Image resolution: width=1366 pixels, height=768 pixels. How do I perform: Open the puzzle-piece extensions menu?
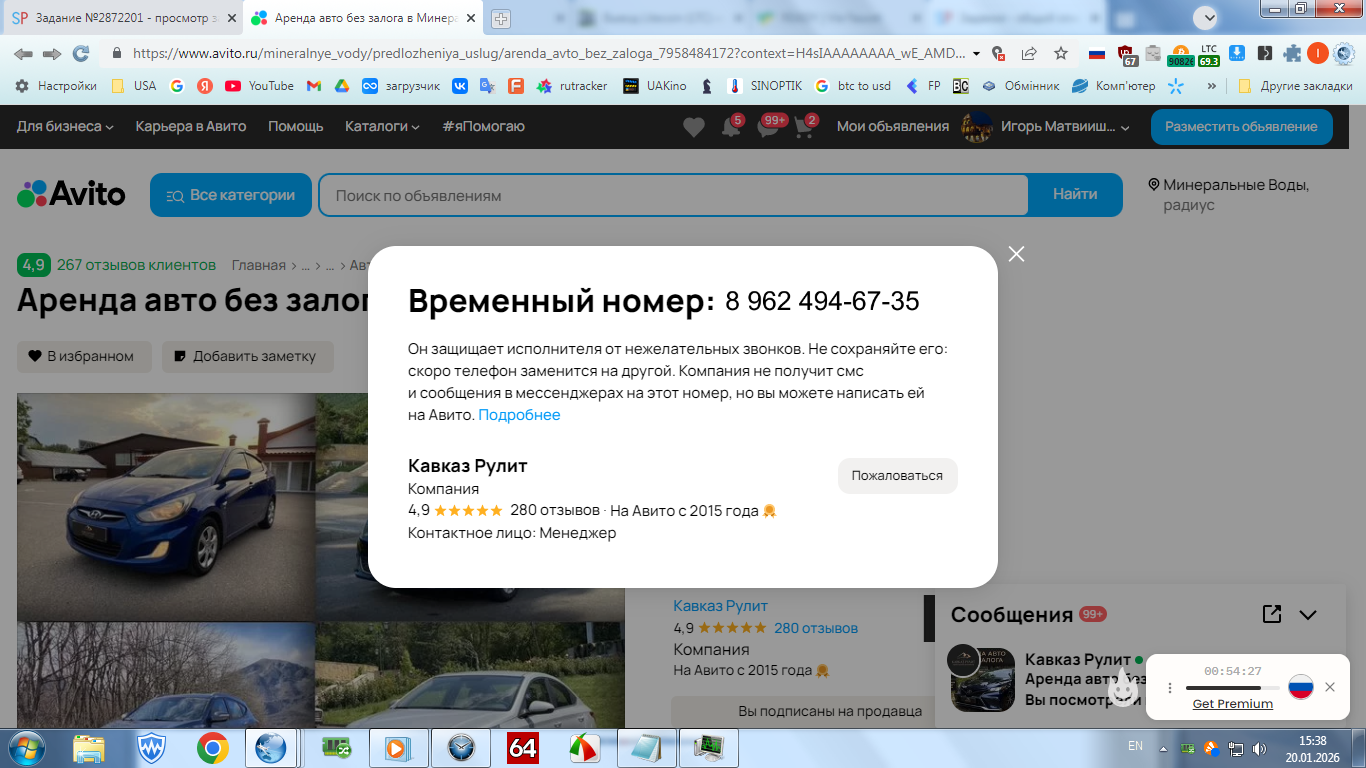[1293, 54]
